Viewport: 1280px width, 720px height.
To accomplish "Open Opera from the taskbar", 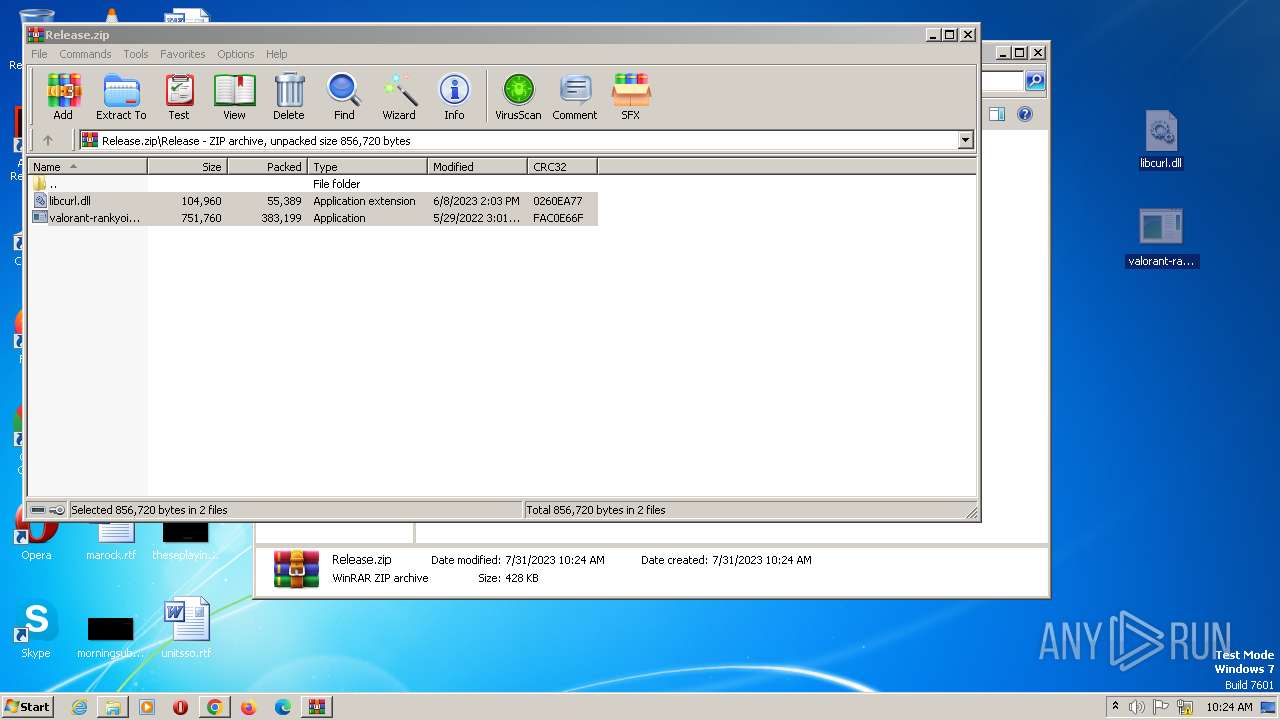I will tap(181, 707).
